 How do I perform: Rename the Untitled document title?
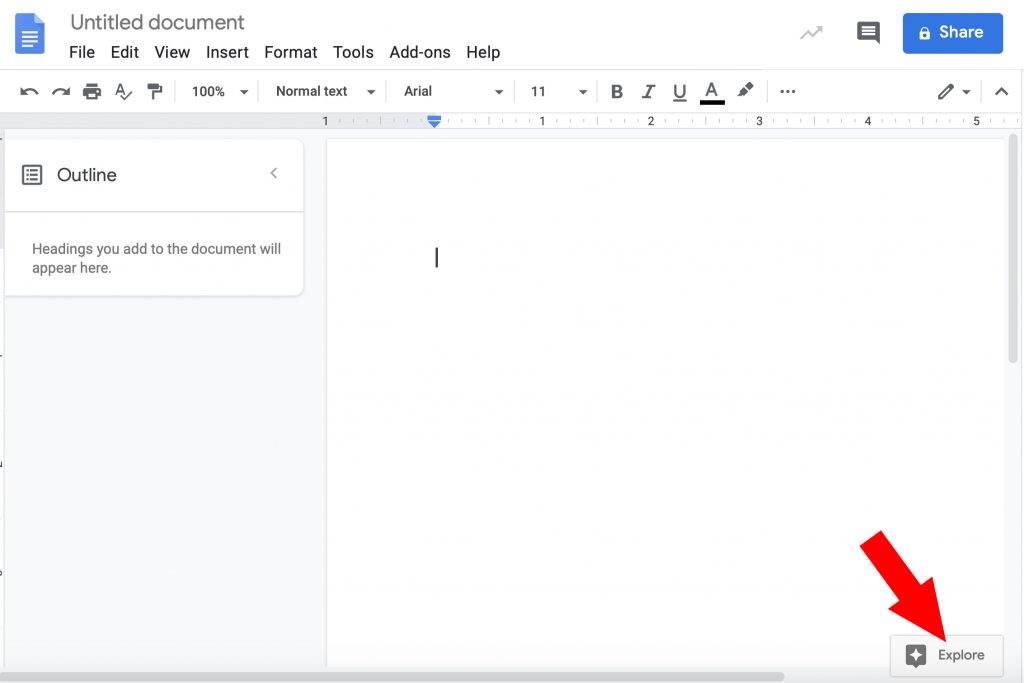coord(157,22)
